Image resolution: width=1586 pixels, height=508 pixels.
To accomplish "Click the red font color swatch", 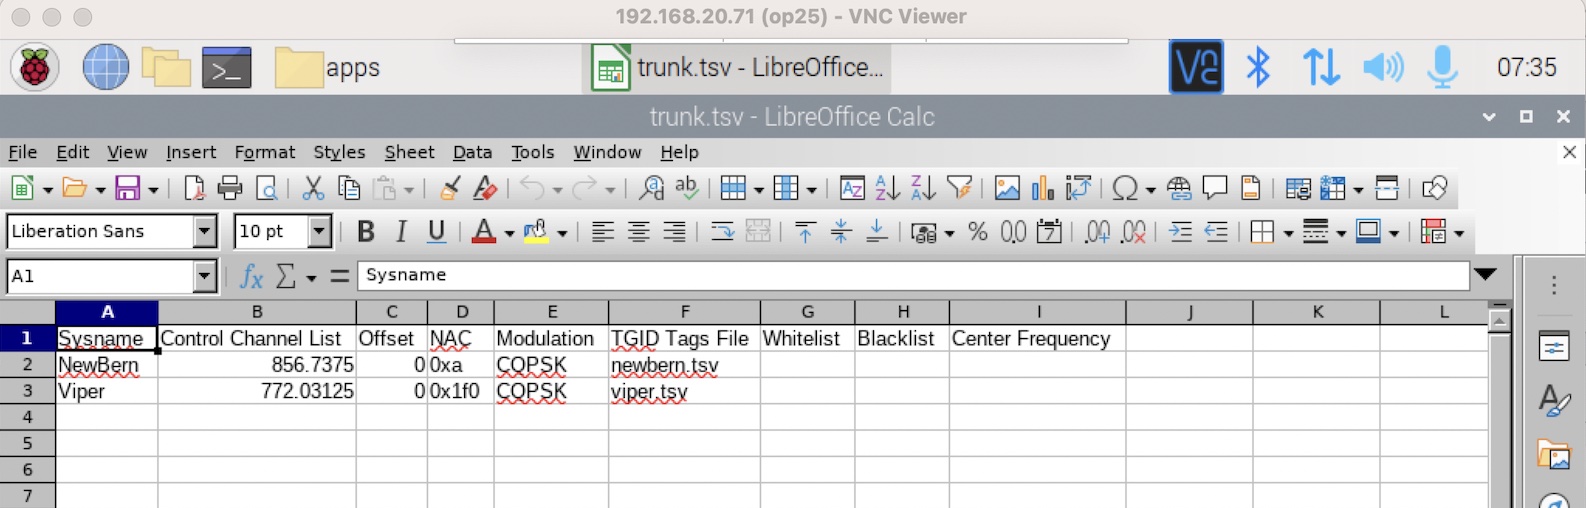I will point(484,232).
